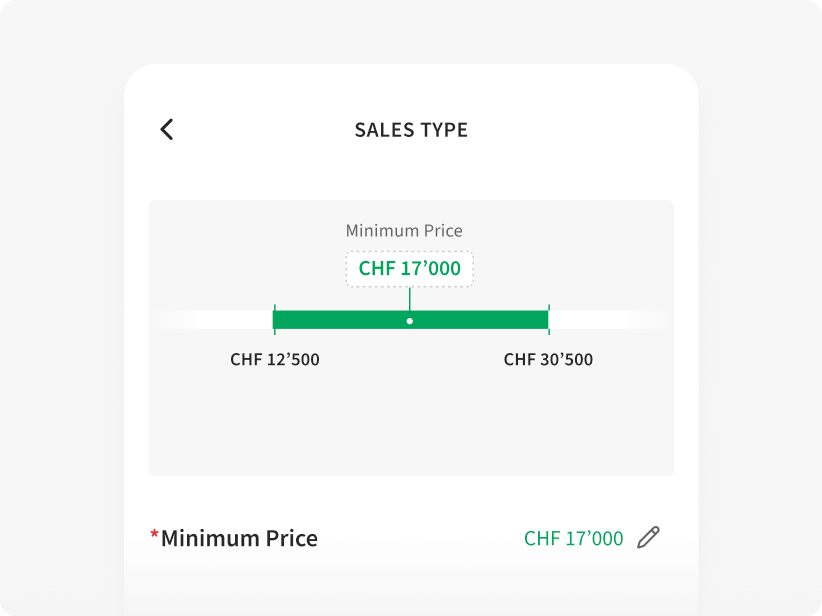
Task: Select the Minimum Price label above the slider
Action: [x=404, y=230]
